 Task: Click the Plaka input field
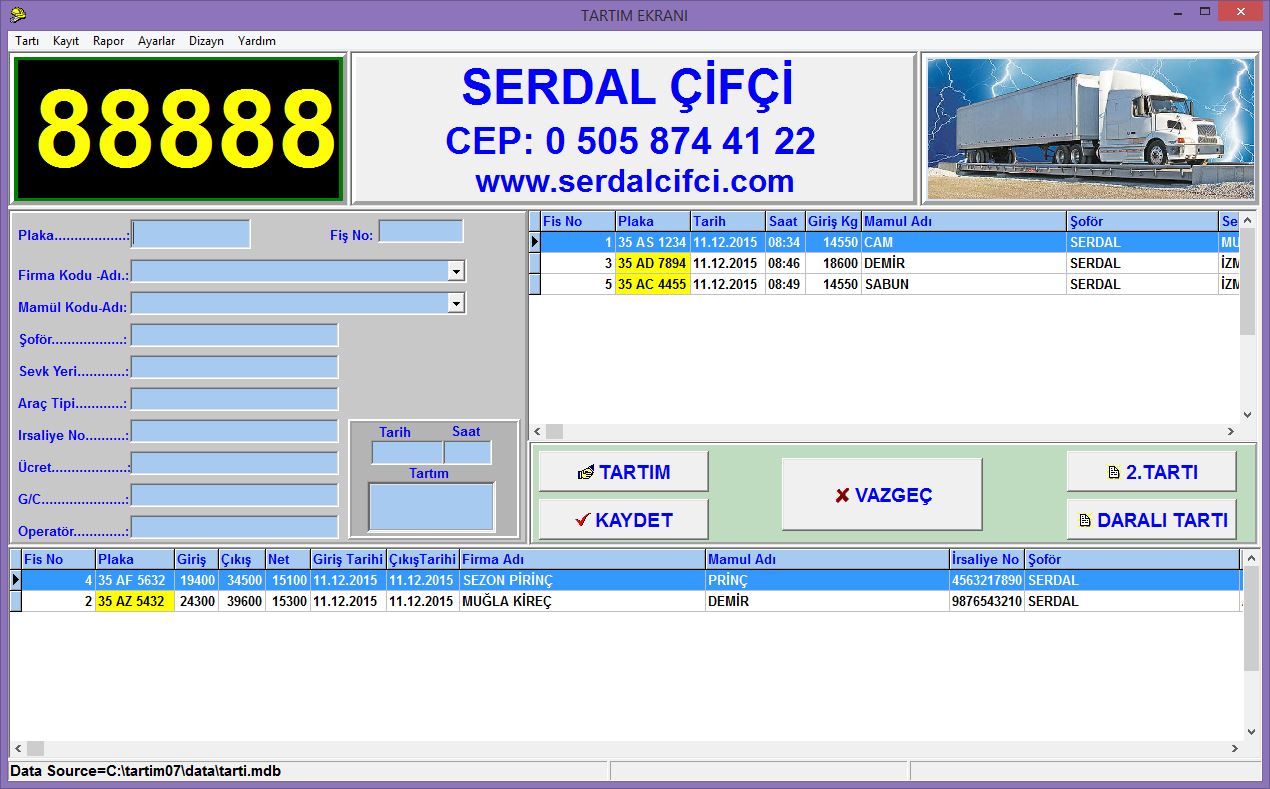pyautogui.click(x=190, y=234)
